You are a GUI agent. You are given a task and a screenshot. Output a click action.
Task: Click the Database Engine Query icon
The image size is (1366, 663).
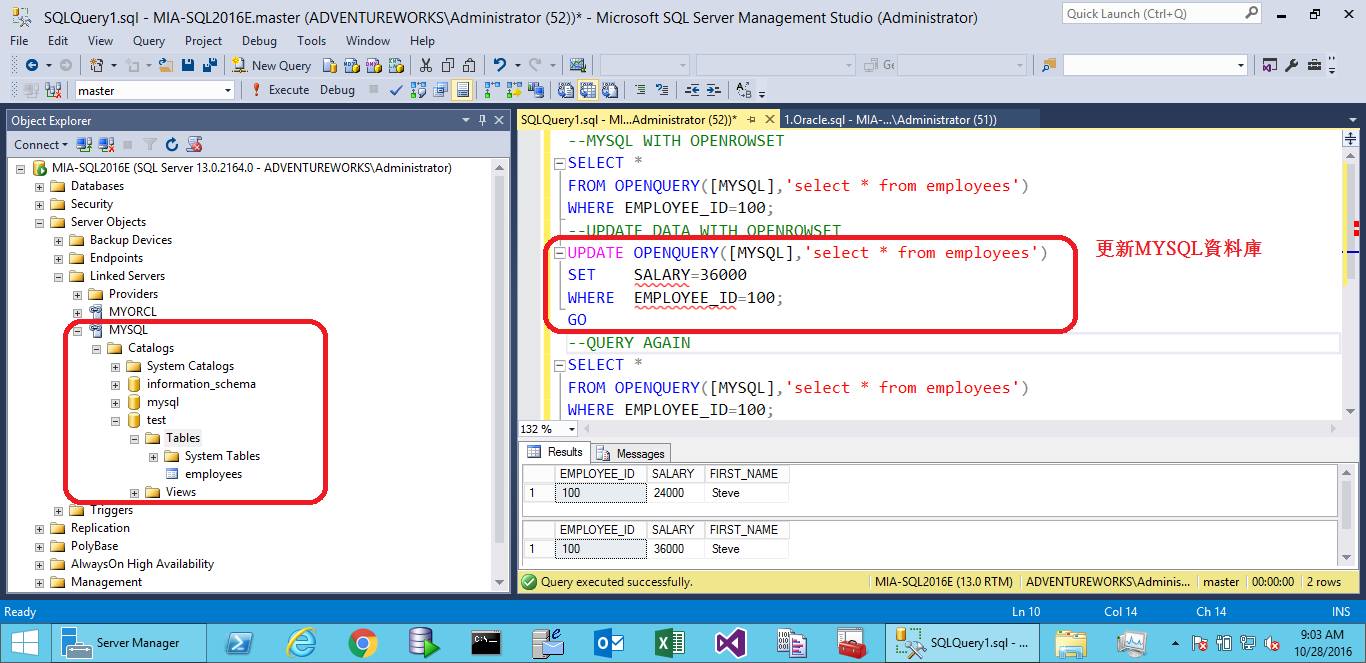tap(329, 65)
